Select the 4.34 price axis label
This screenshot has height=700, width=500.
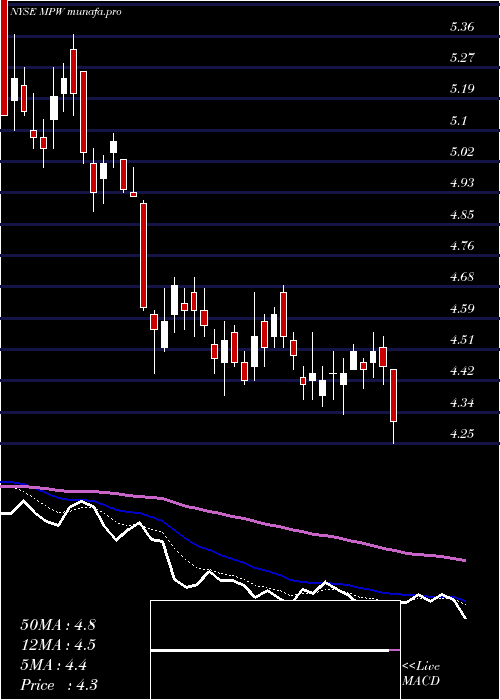(x=462, y=403)
